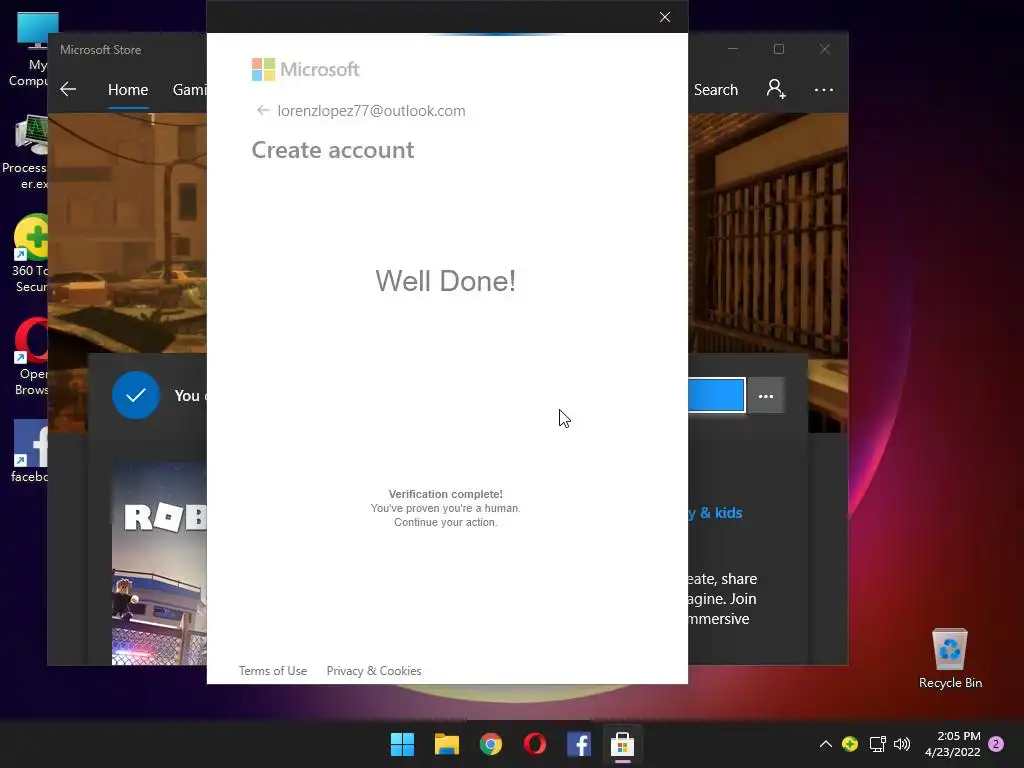Click the 'Well Done!' message
The image size is (1024, 768).
[445, 281]
